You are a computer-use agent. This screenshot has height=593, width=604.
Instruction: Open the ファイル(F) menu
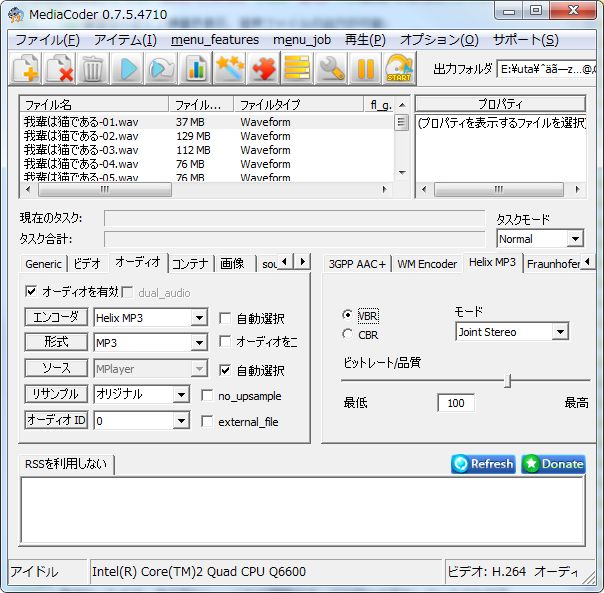[47, 40]
